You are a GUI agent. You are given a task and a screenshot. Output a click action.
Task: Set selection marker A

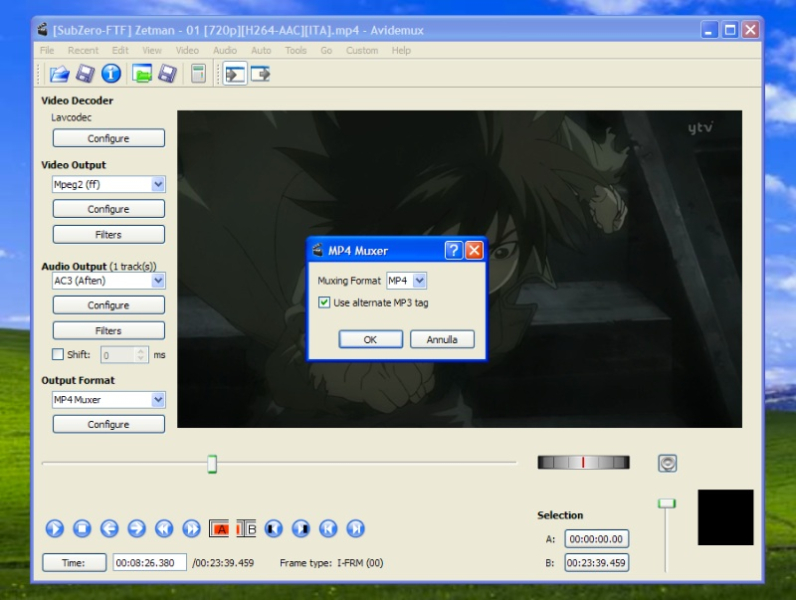220,529
